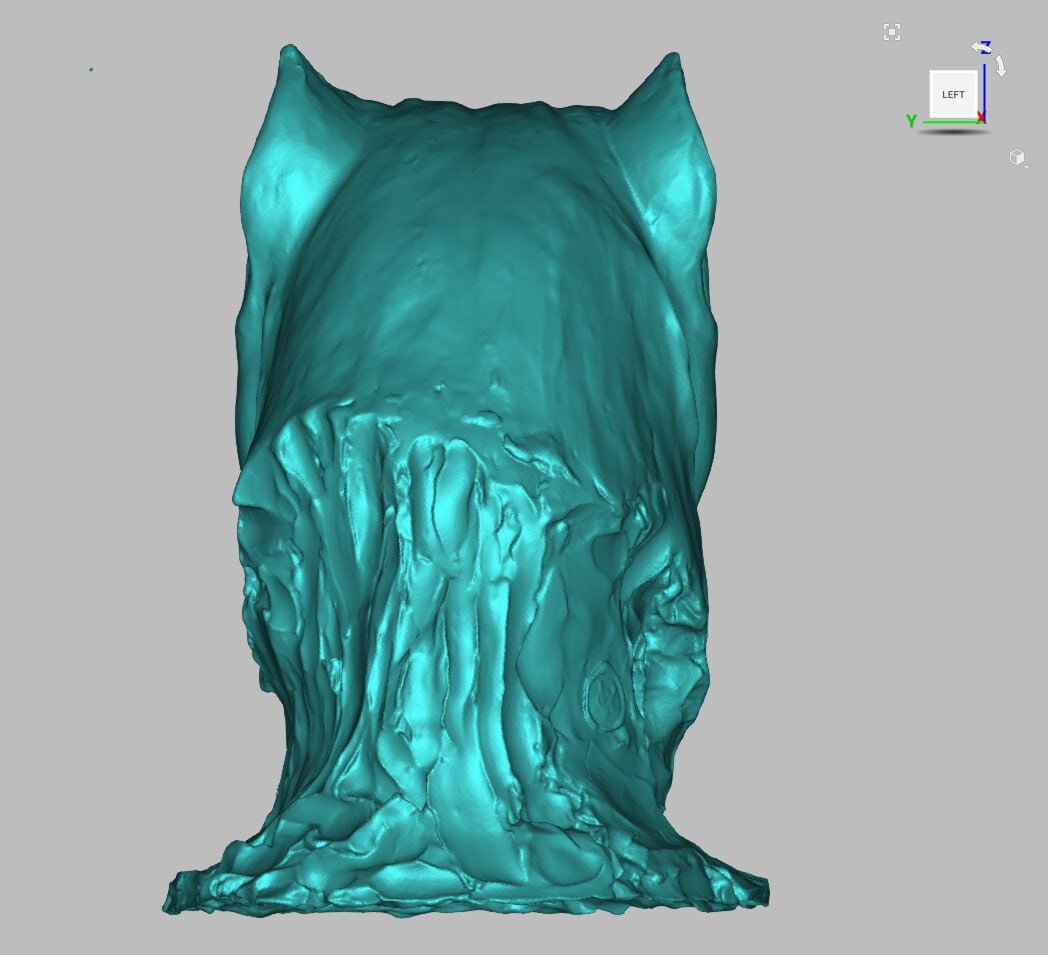1048x955 pixels.
Task: Click the small dot marker near top left
Action: pyautogui.click(x=91, y=70)
